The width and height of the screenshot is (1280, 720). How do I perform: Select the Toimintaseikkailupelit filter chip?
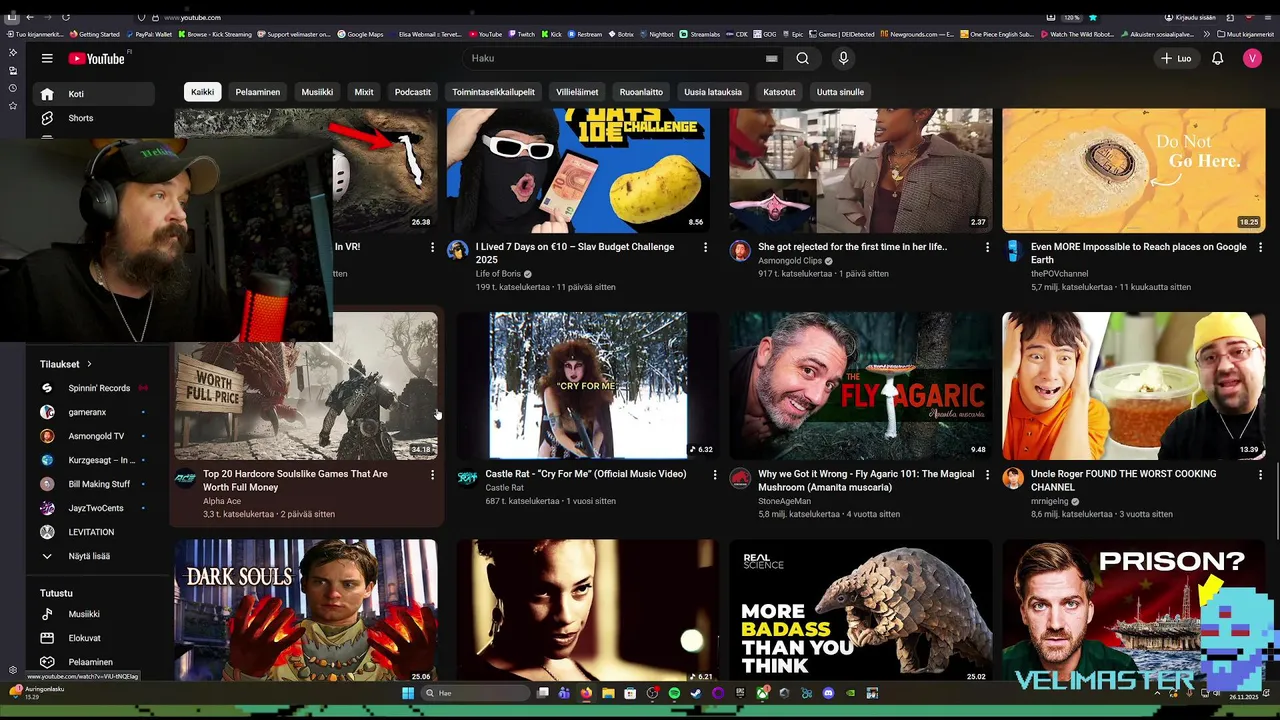tap(493, 92)
